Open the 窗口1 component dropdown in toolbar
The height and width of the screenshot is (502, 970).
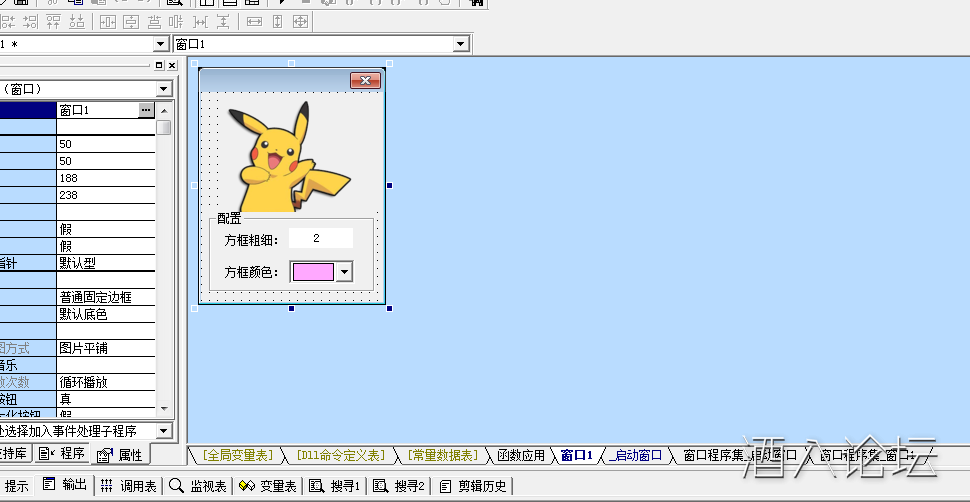[461, 44]
